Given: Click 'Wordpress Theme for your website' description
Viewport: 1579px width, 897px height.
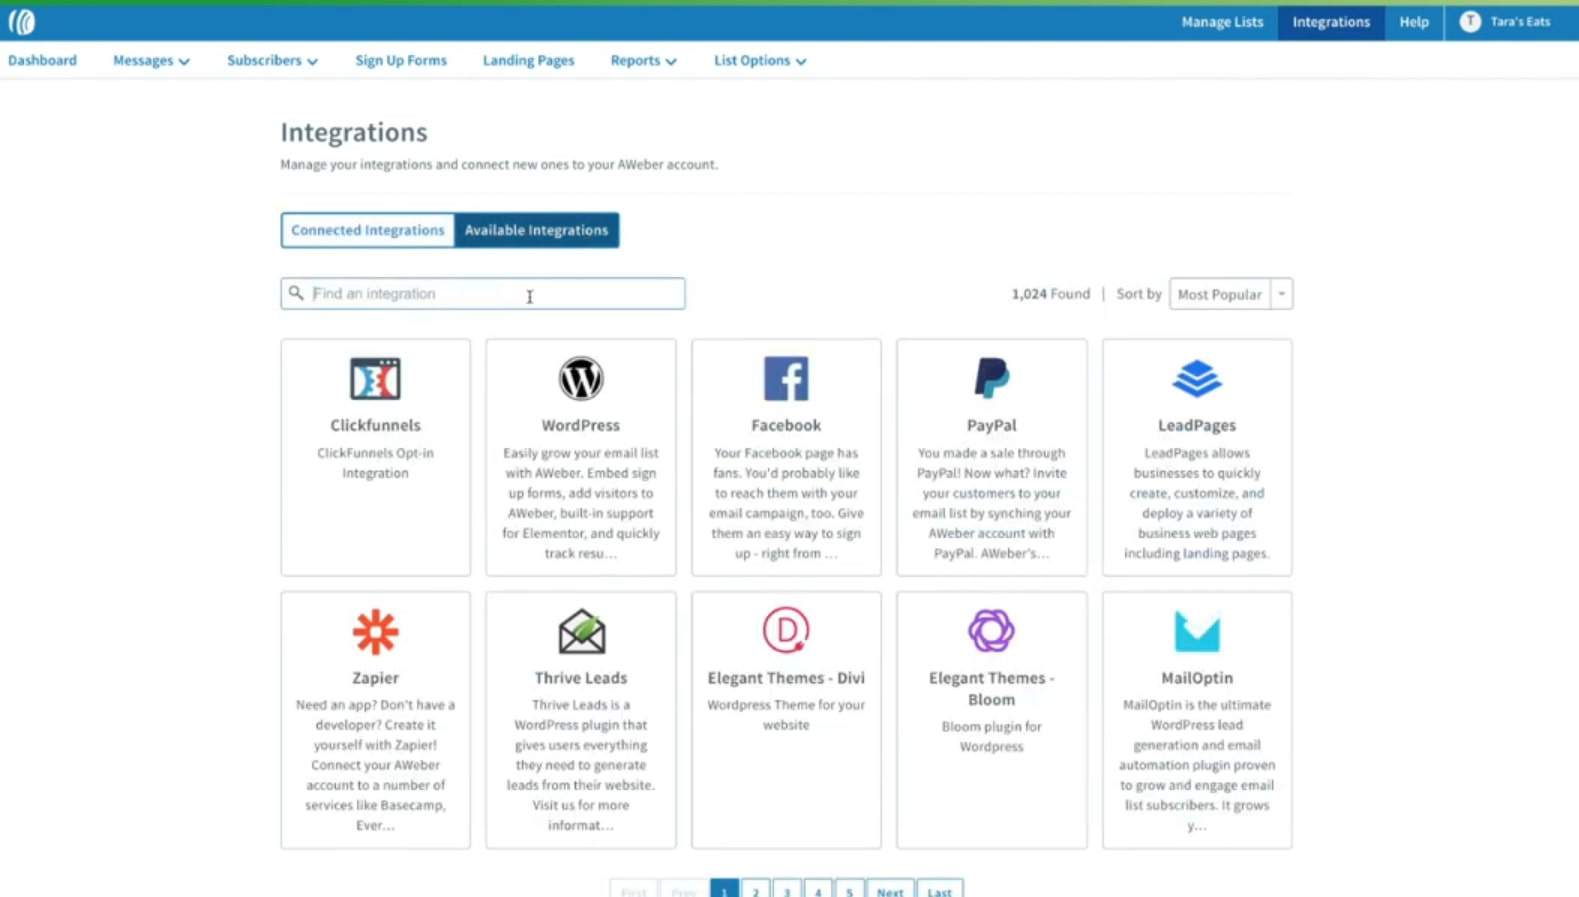Looking at the screenshot, I should pos(786,715).
